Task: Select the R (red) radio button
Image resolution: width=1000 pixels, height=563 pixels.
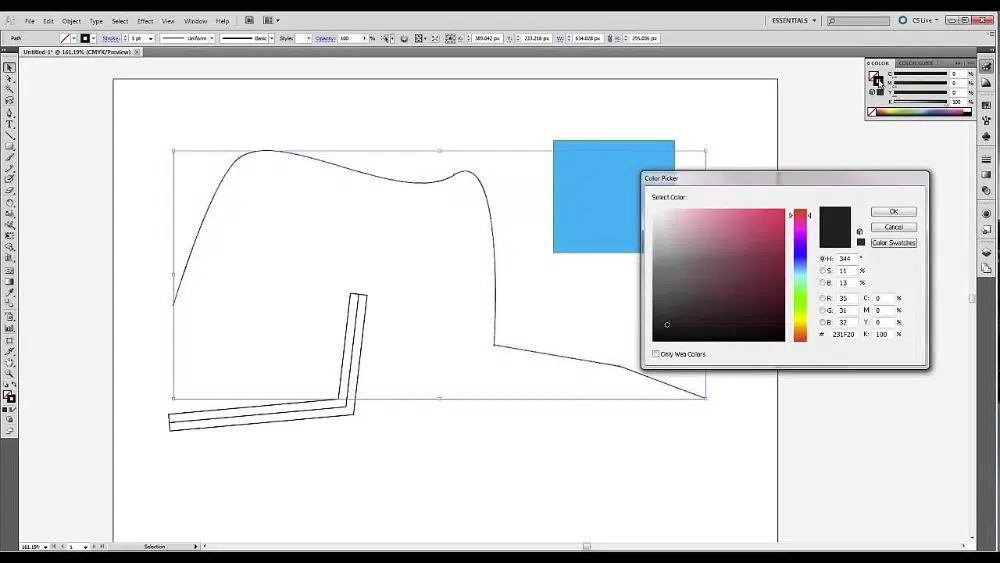Action: pos(823,298)
